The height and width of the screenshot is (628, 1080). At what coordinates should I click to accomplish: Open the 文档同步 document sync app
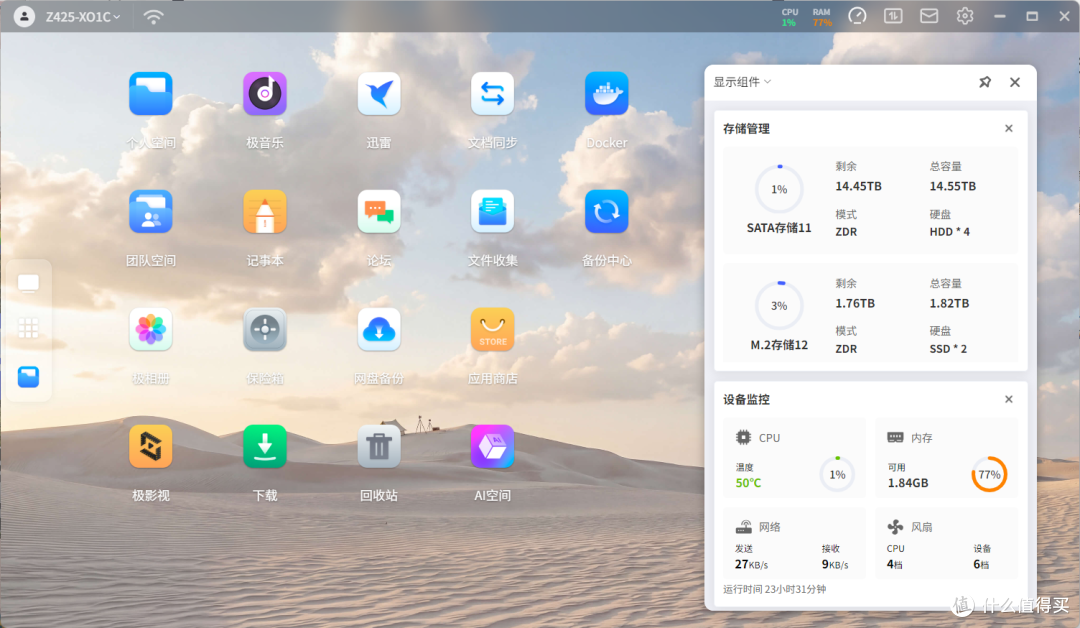492,94
